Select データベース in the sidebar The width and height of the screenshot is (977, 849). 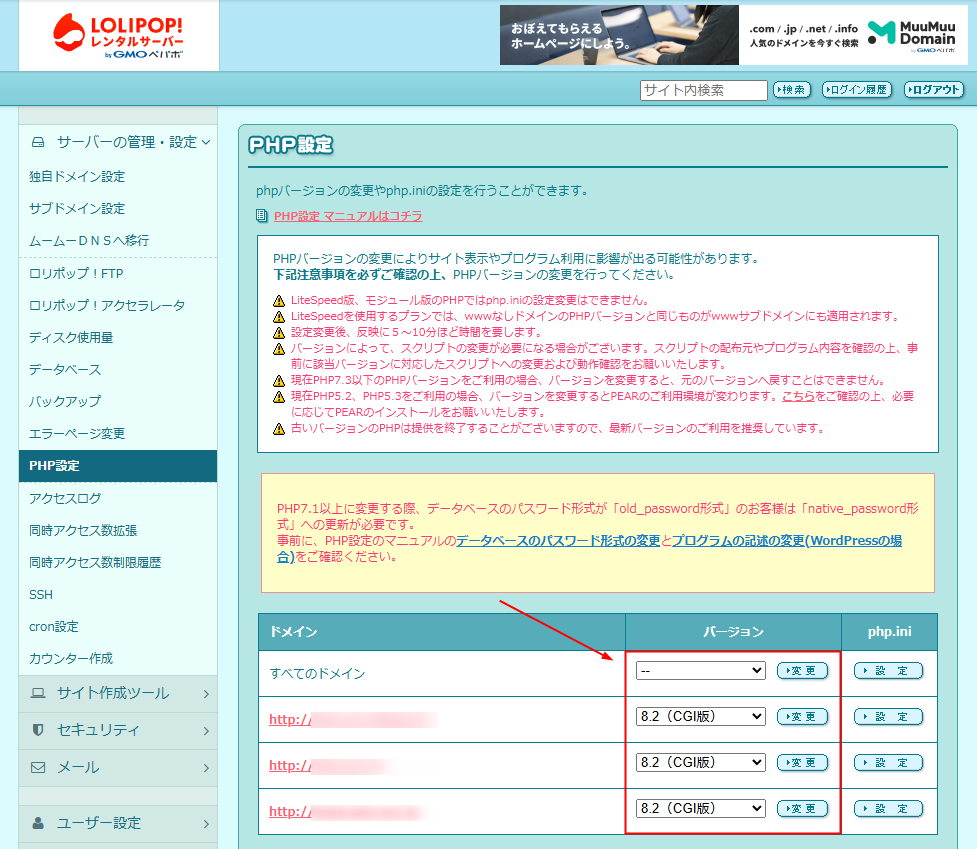coord(65,369)
